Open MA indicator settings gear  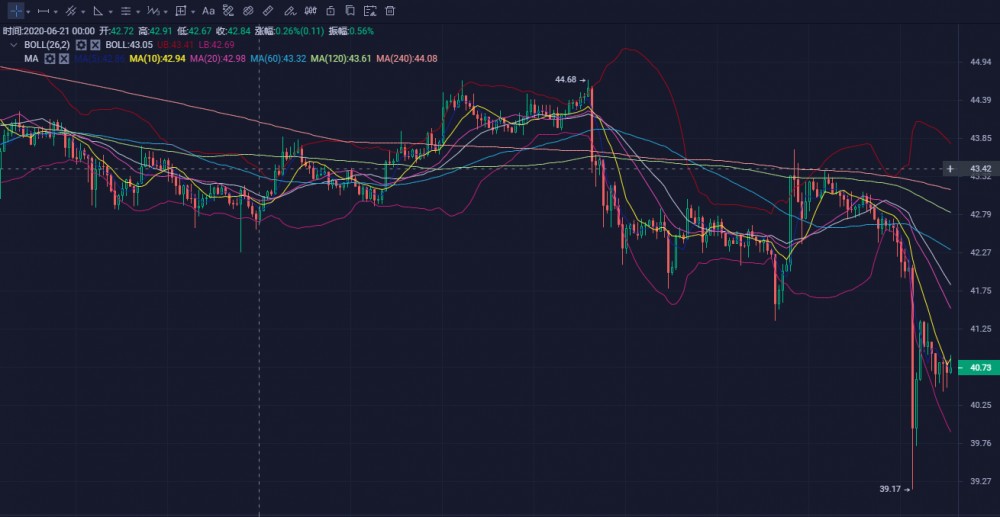pos(49,59)
